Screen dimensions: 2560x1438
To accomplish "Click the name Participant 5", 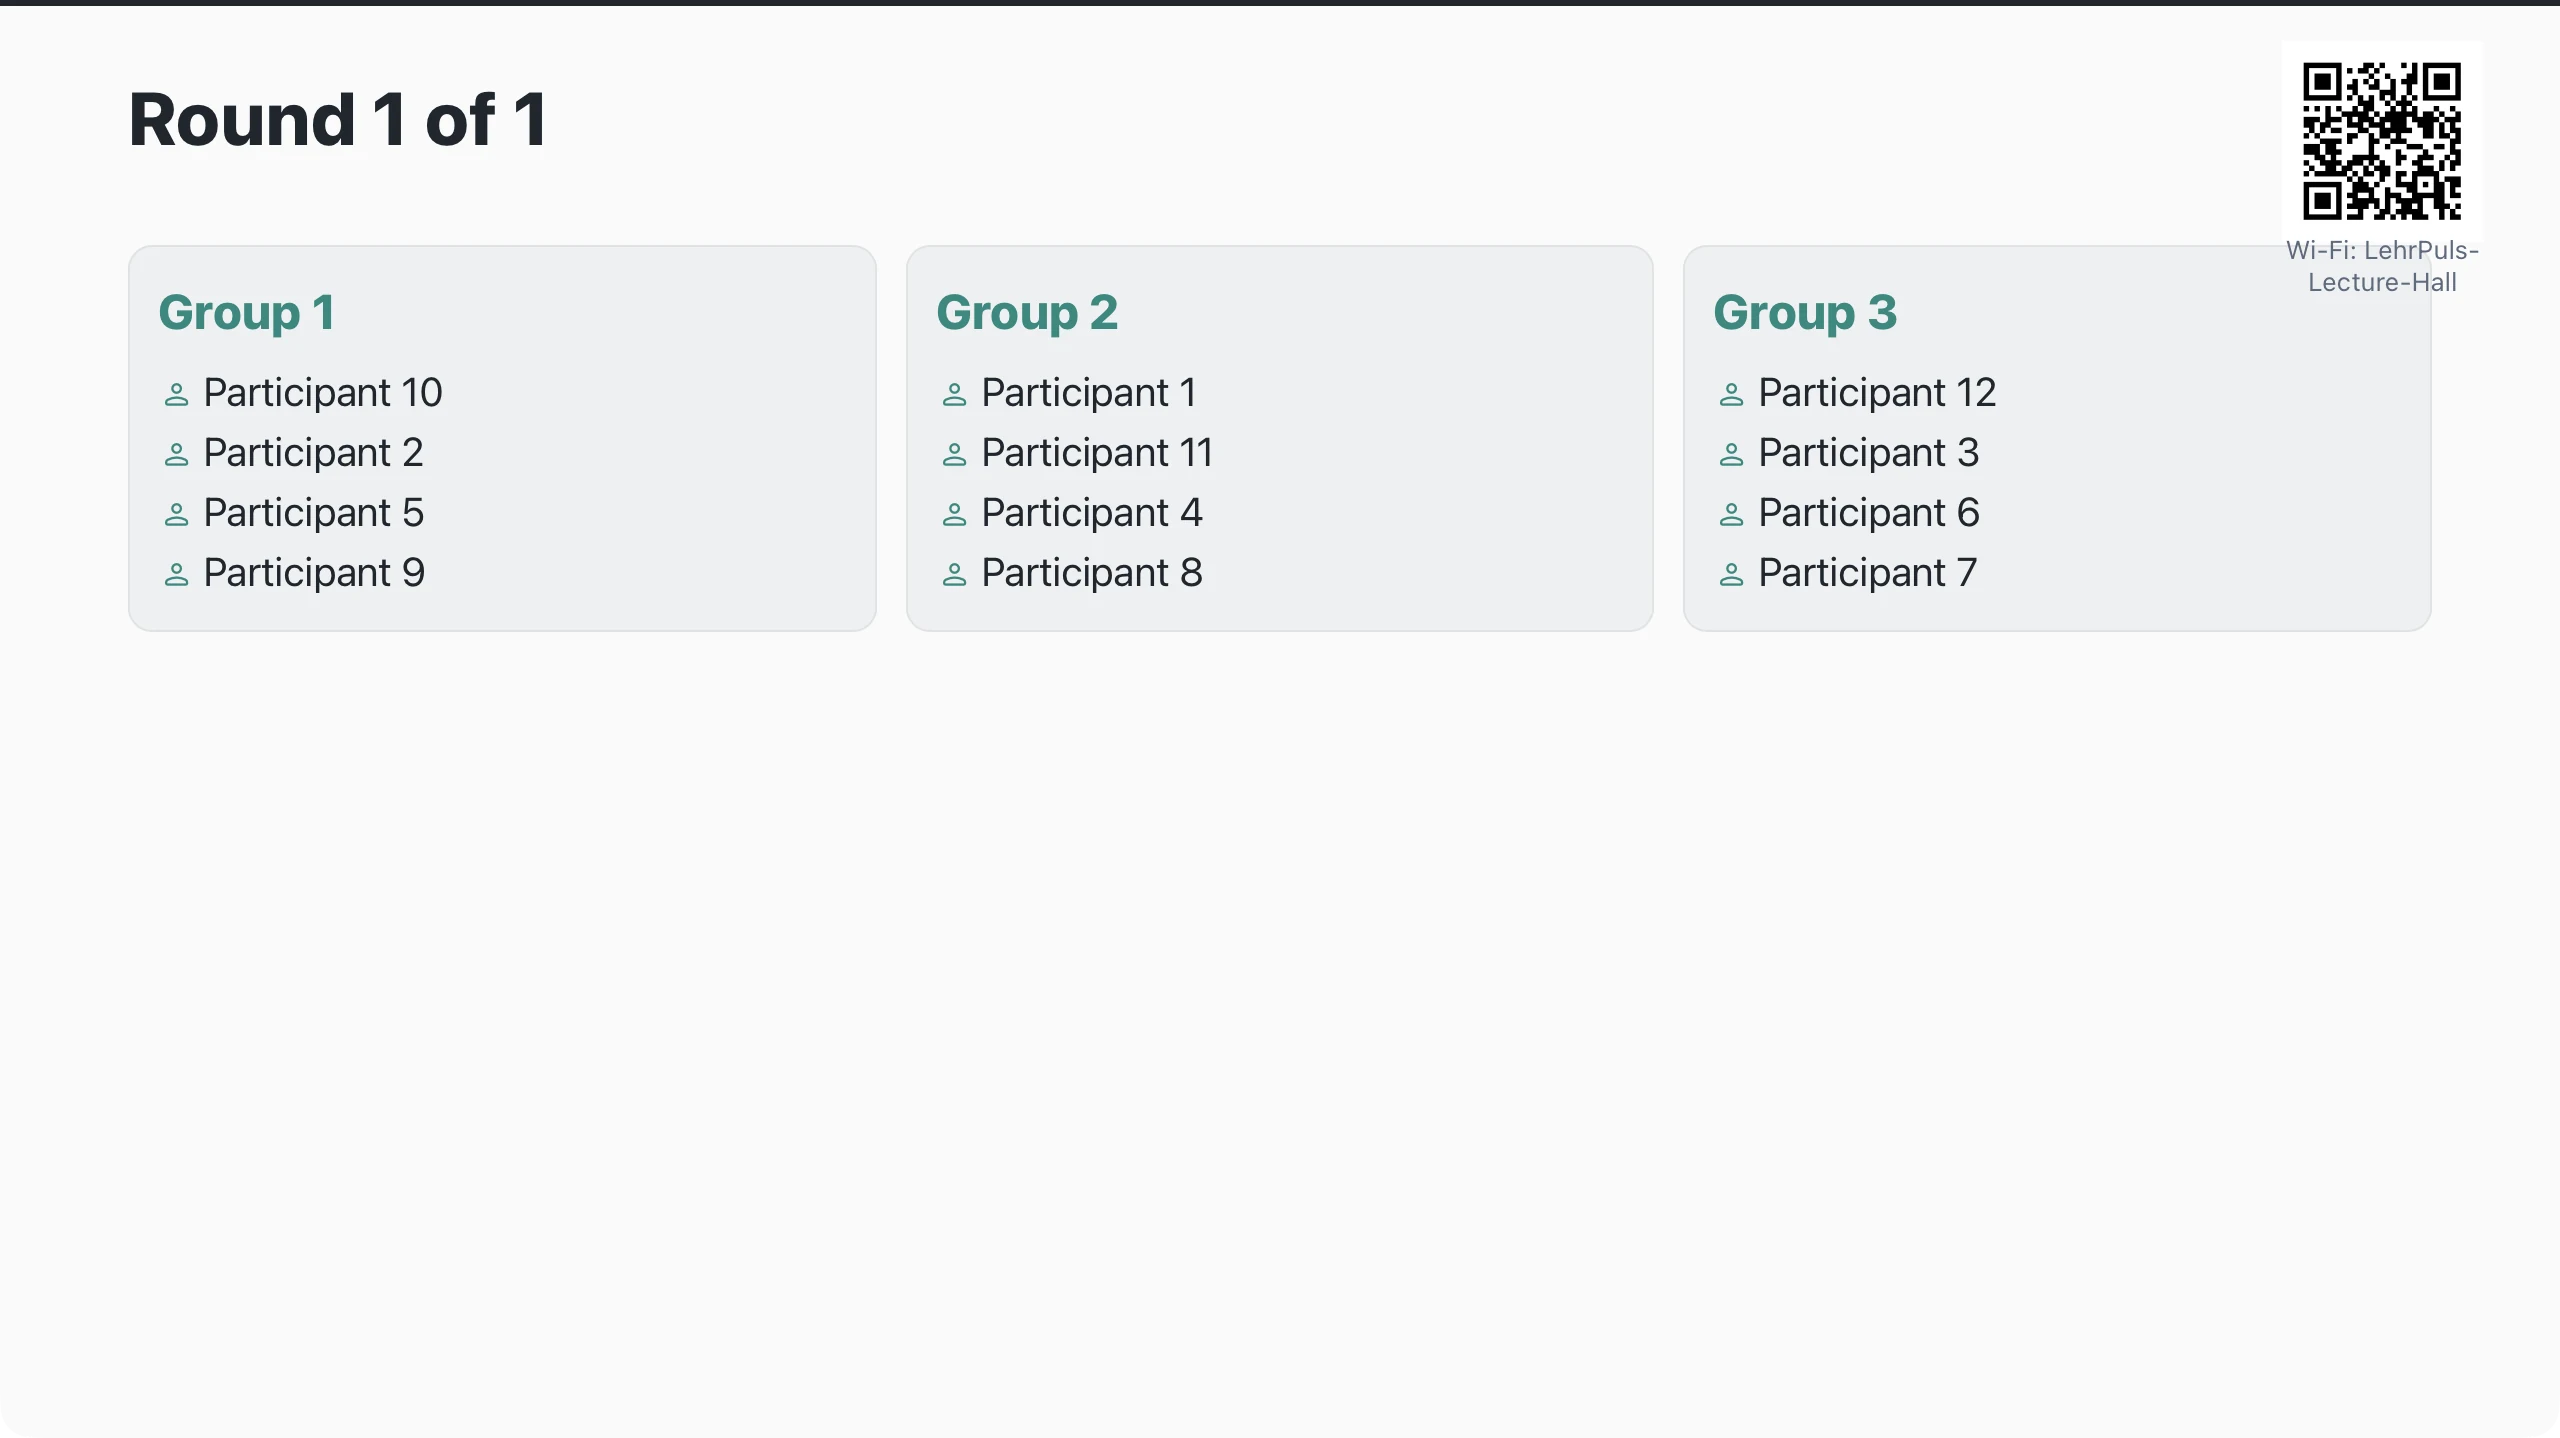I will 314,512.
